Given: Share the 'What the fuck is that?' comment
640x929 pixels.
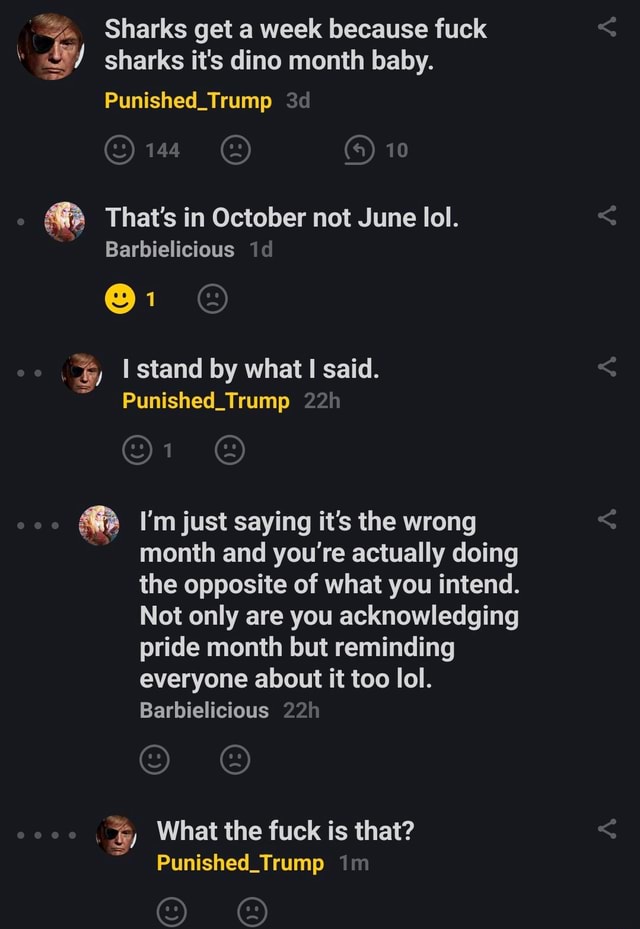Looking at the screenshot, I should 607,828.
